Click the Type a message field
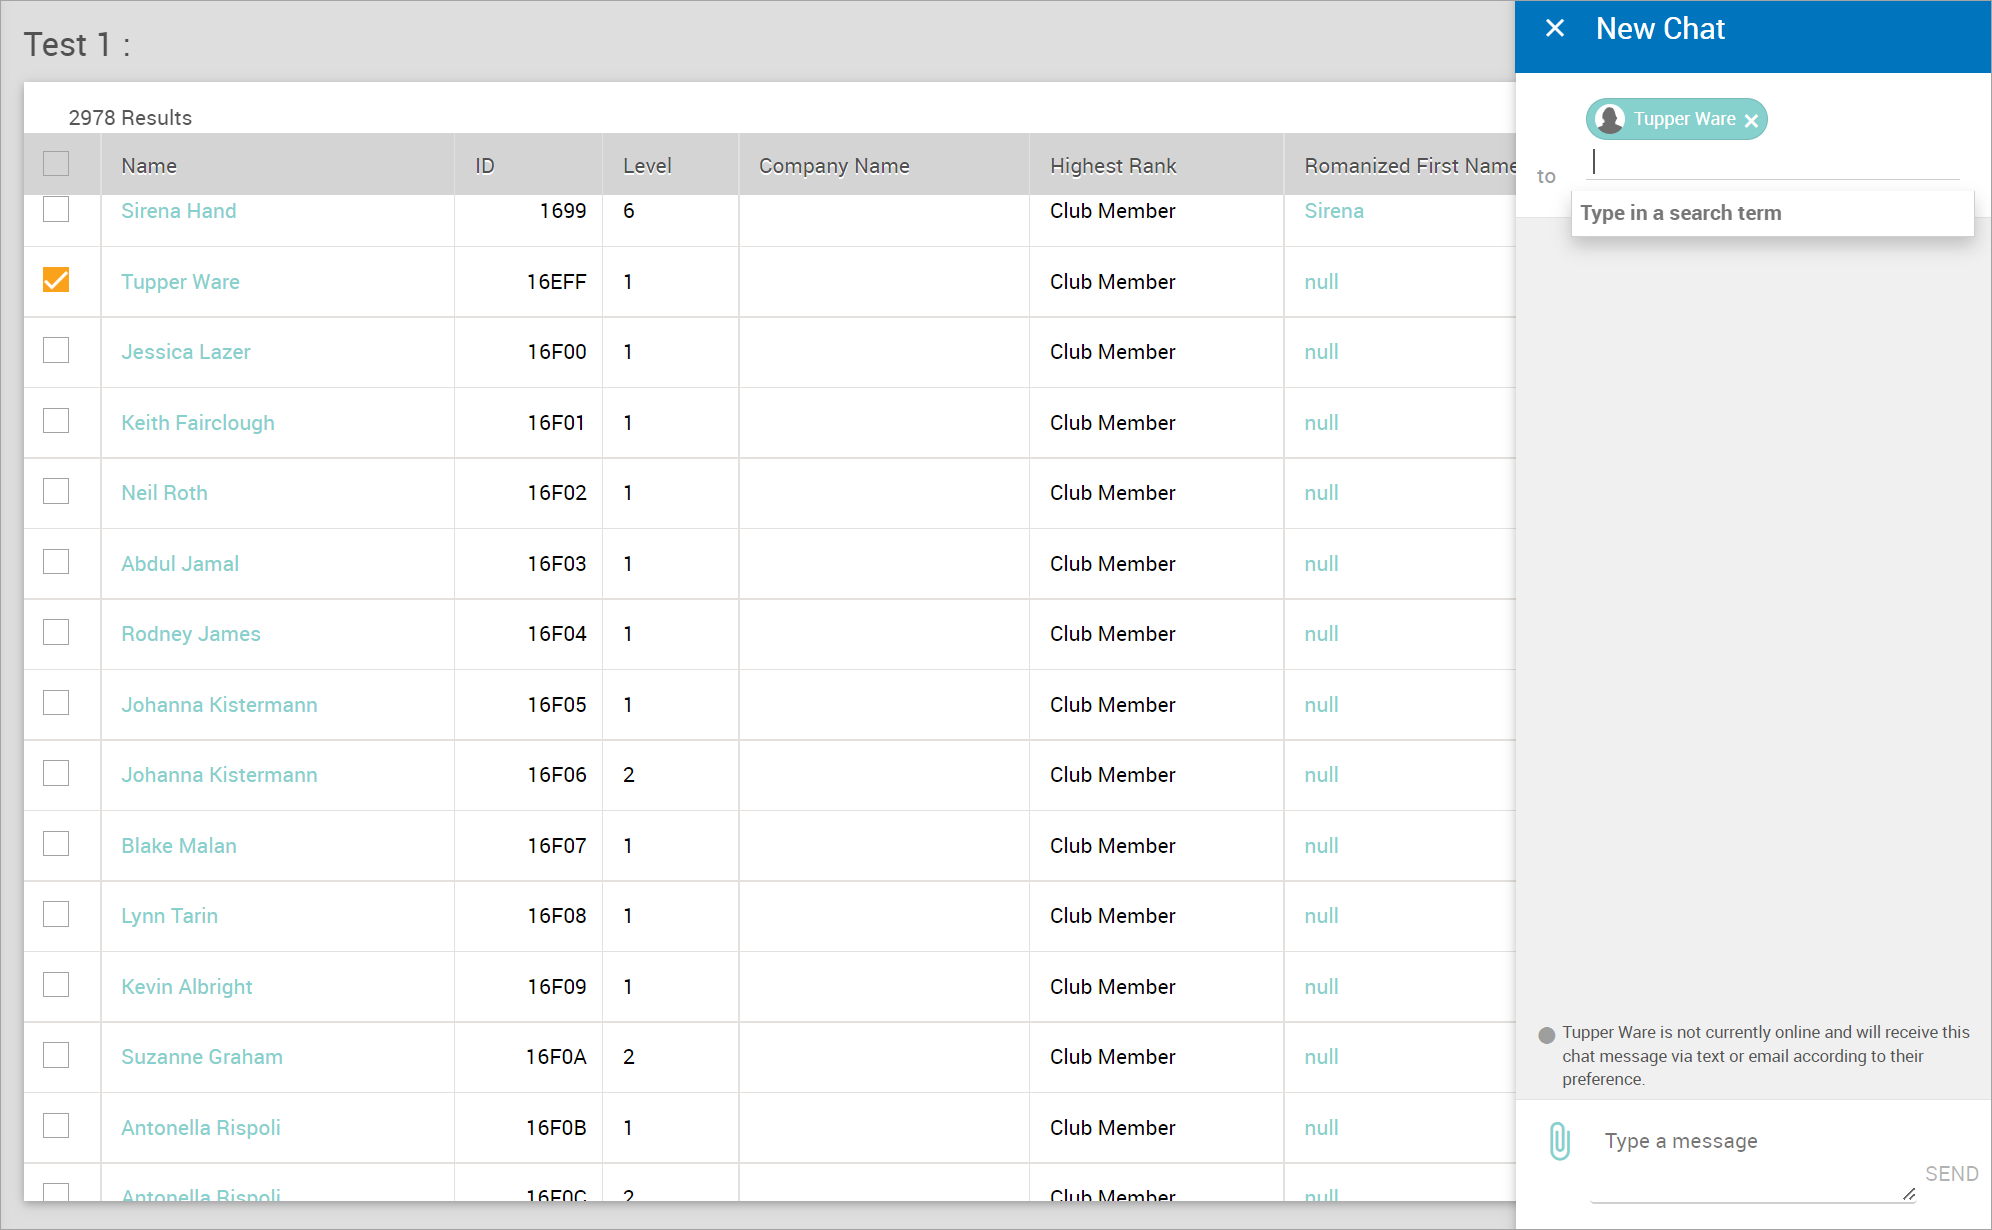This screenshot has height=1230, width=1992. (x=1750, y=1142)
